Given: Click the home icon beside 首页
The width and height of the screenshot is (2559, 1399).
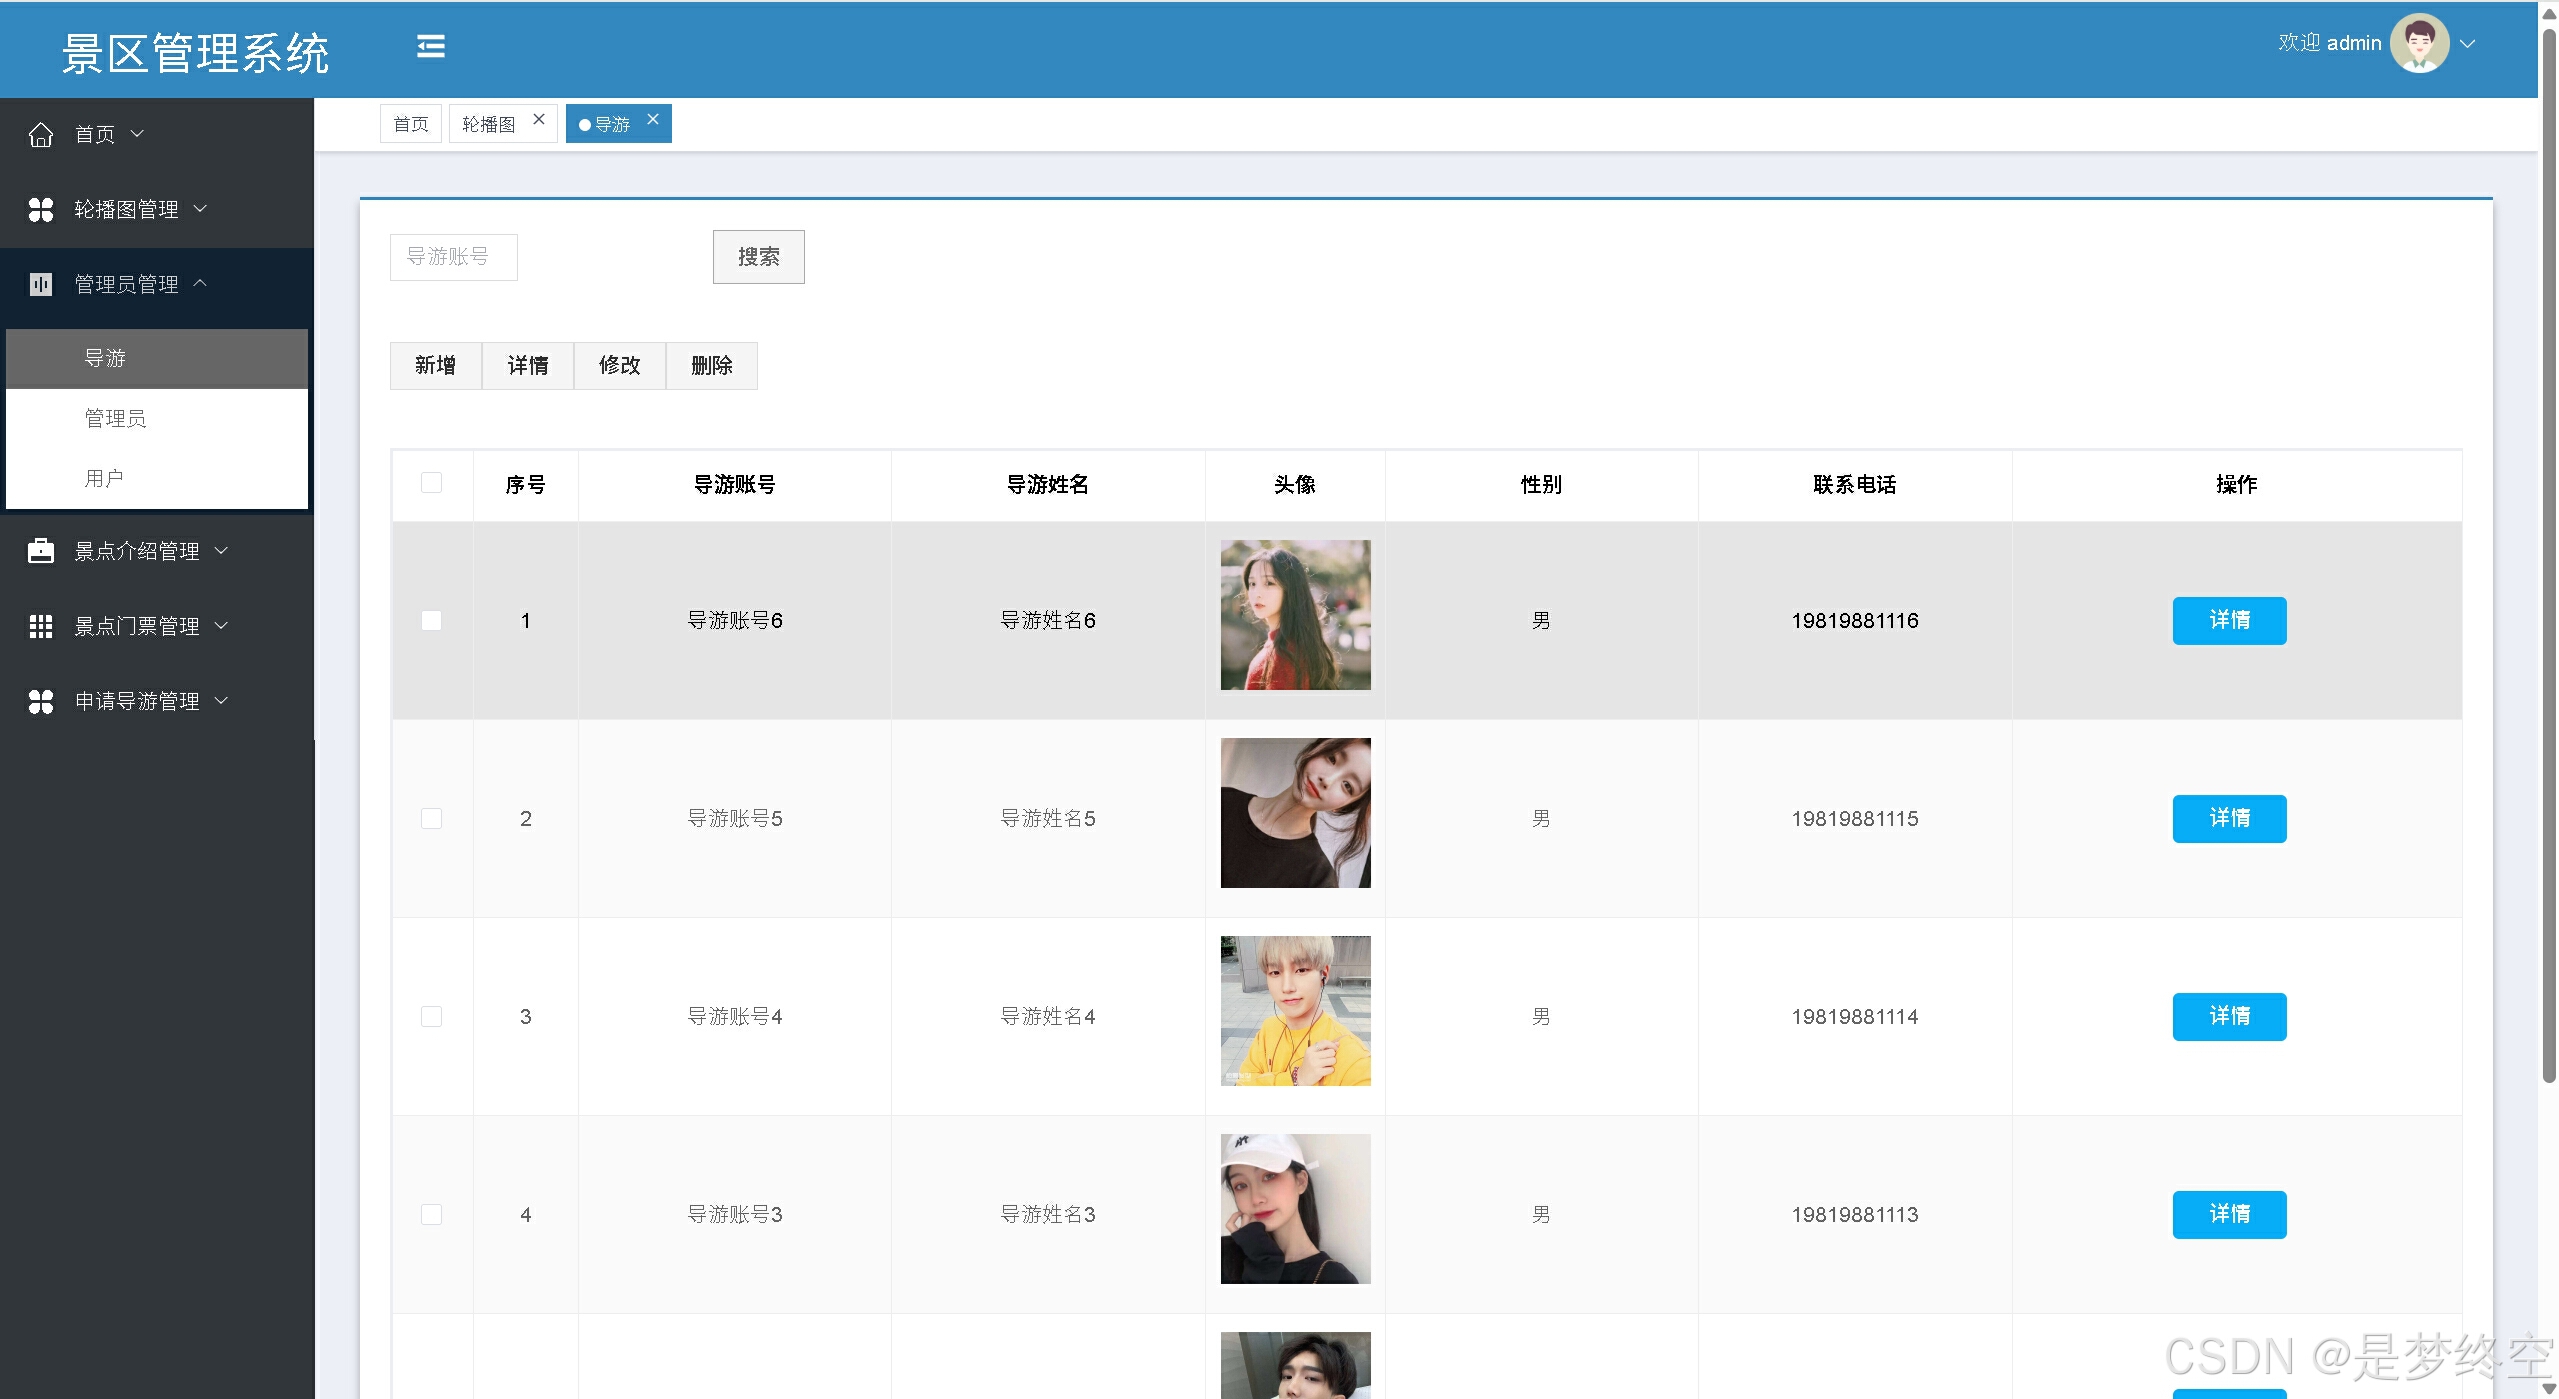Looking at the screenshot, I should click(x=41, y=134).
